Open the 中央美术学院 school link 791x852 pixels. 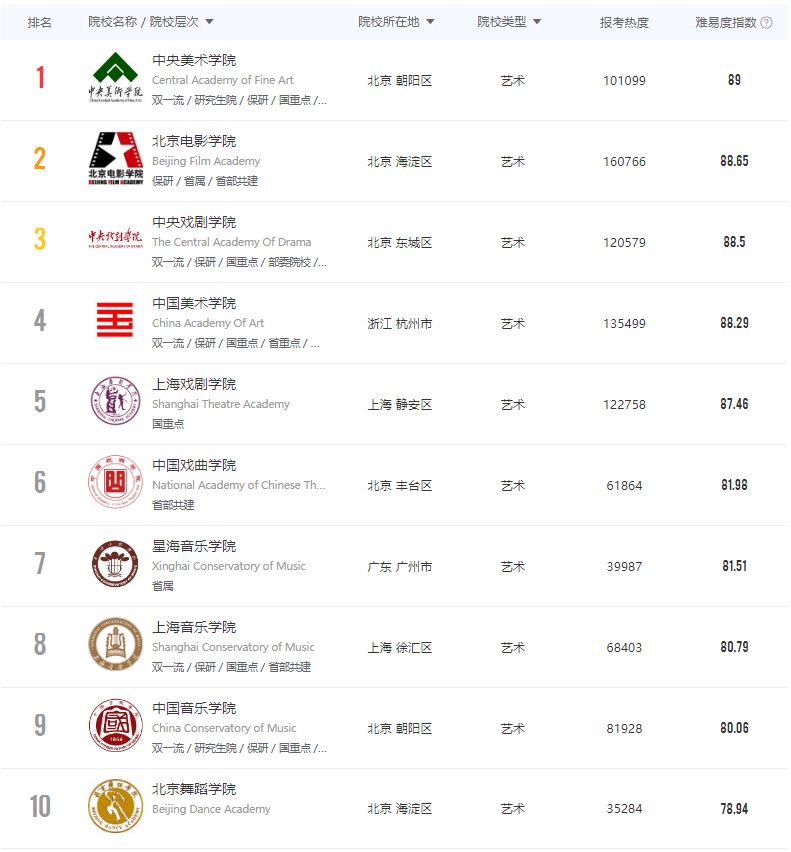point(194,60)
